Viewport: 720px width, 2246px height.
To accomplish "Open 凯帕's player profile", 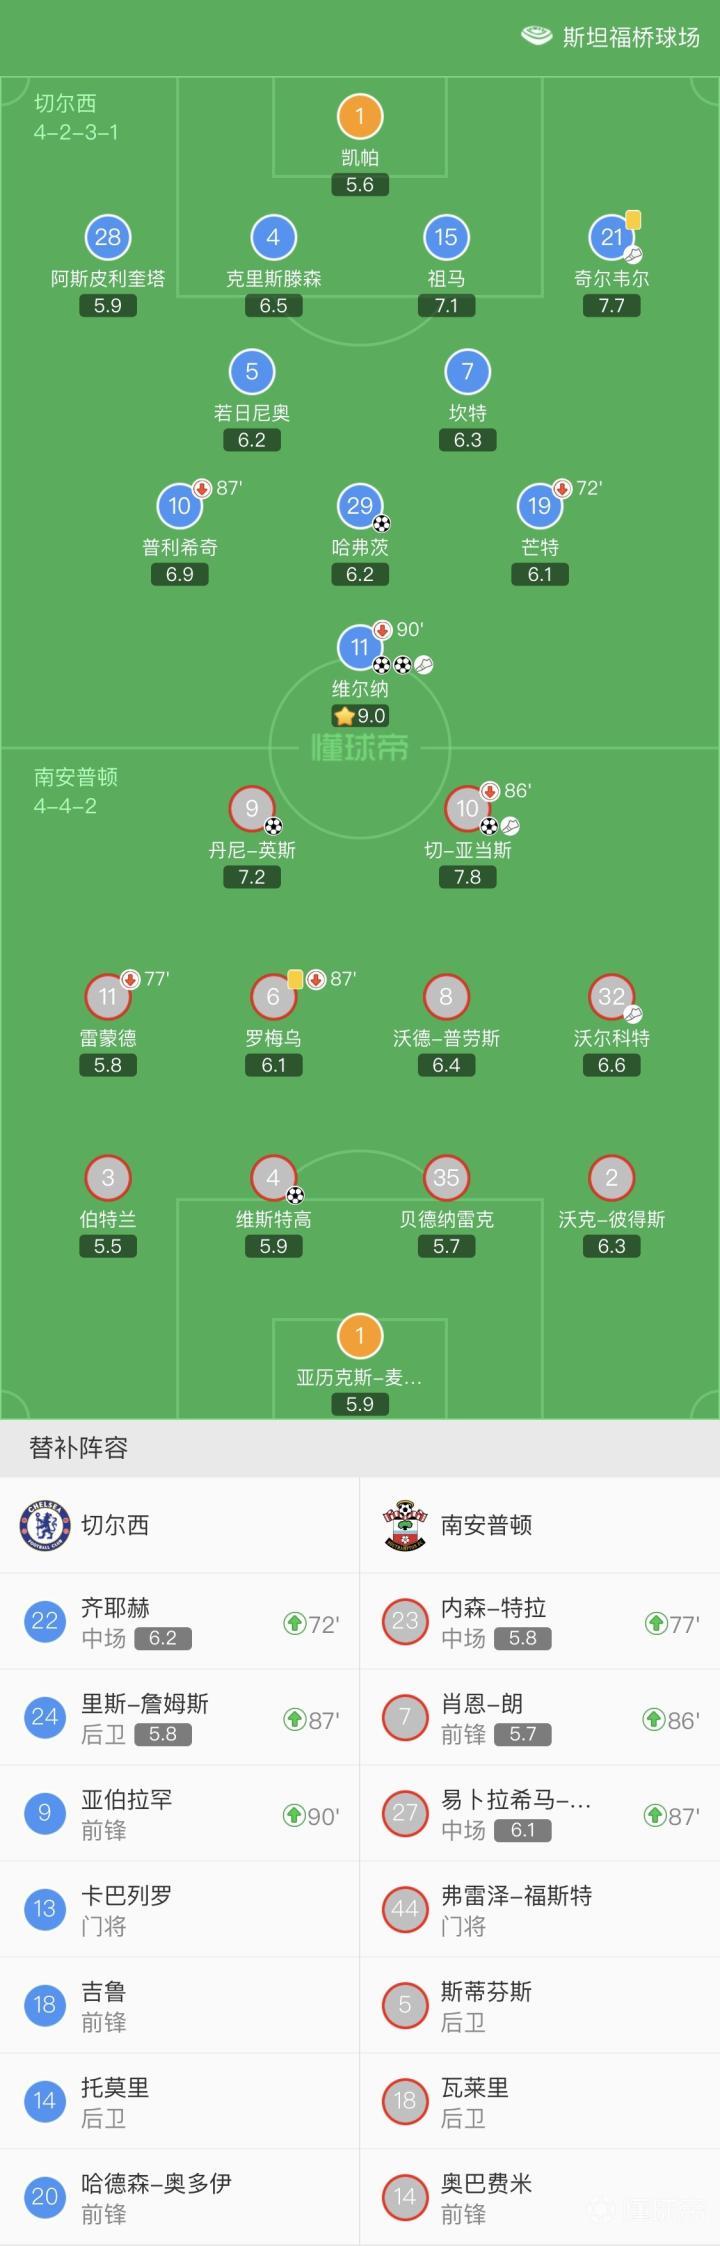I will 358,116.
